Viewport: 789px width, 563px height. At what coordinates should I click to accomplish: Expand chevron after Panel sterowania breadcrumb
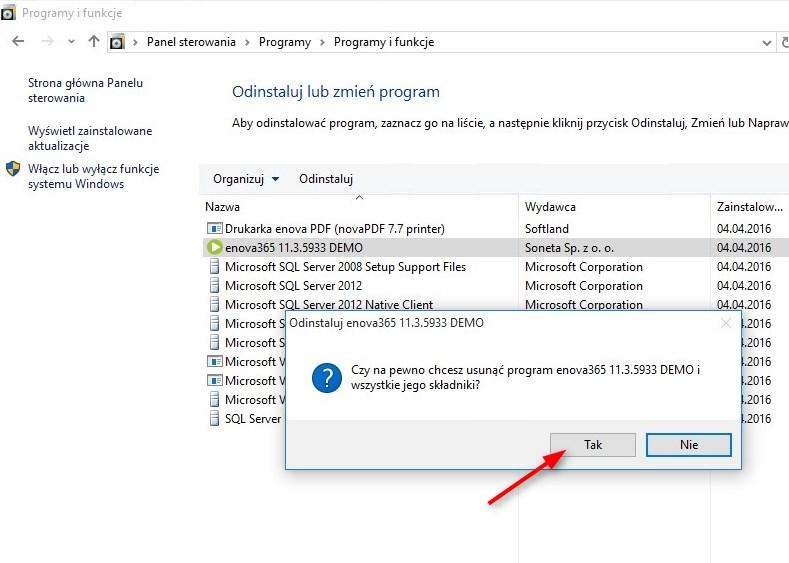(x=247, y=42)
